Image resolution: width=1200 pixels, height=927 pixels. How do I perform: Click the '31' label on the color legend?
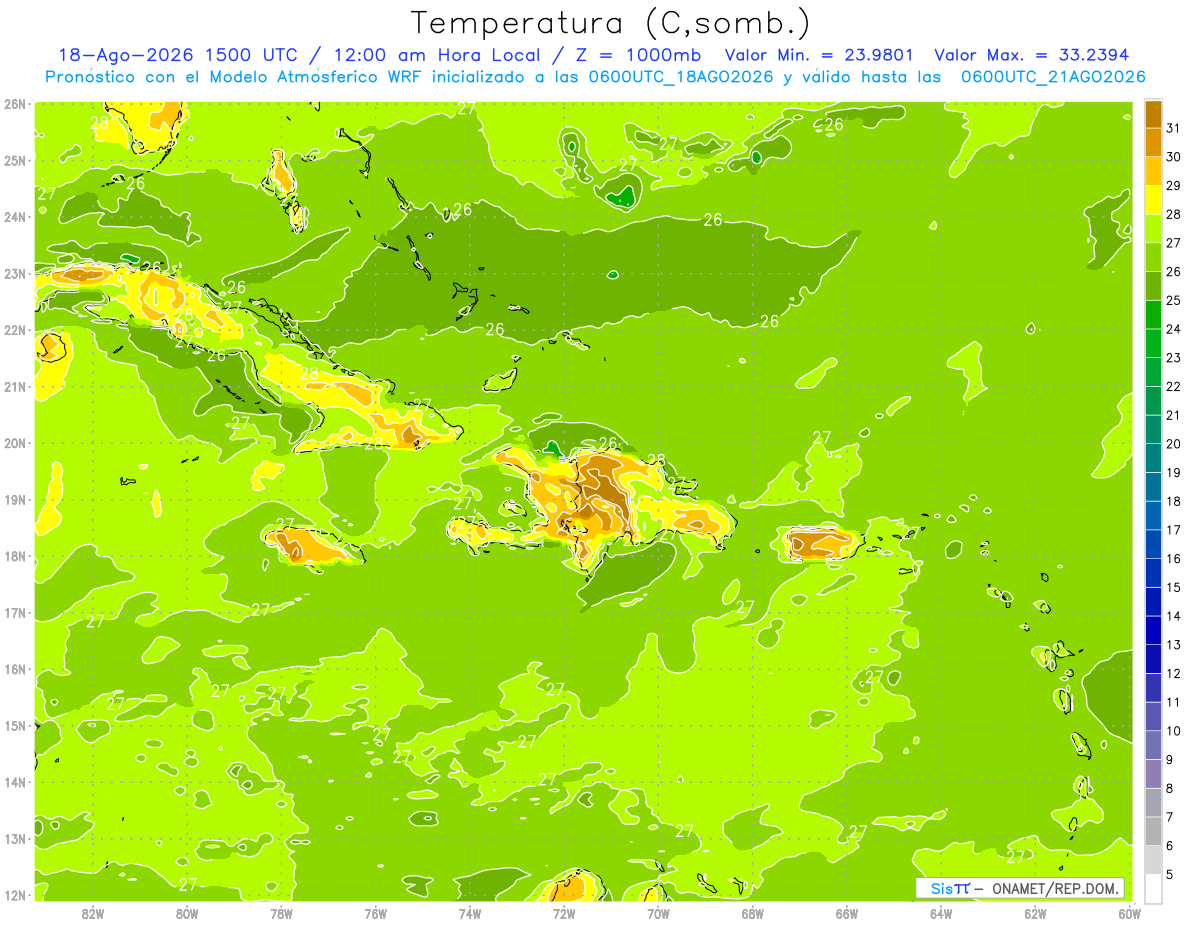pos(1173,128)
